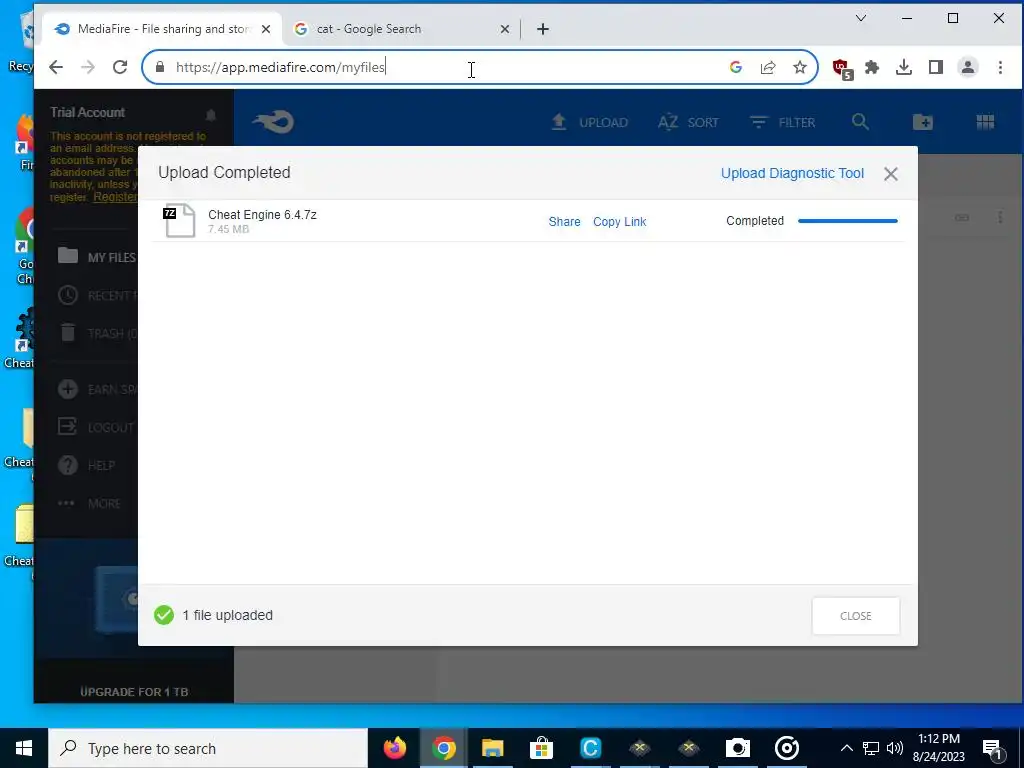The image size is (1024, 768).
Task: Close the Upload Completed dialog with X
Action: pos(891,174)
